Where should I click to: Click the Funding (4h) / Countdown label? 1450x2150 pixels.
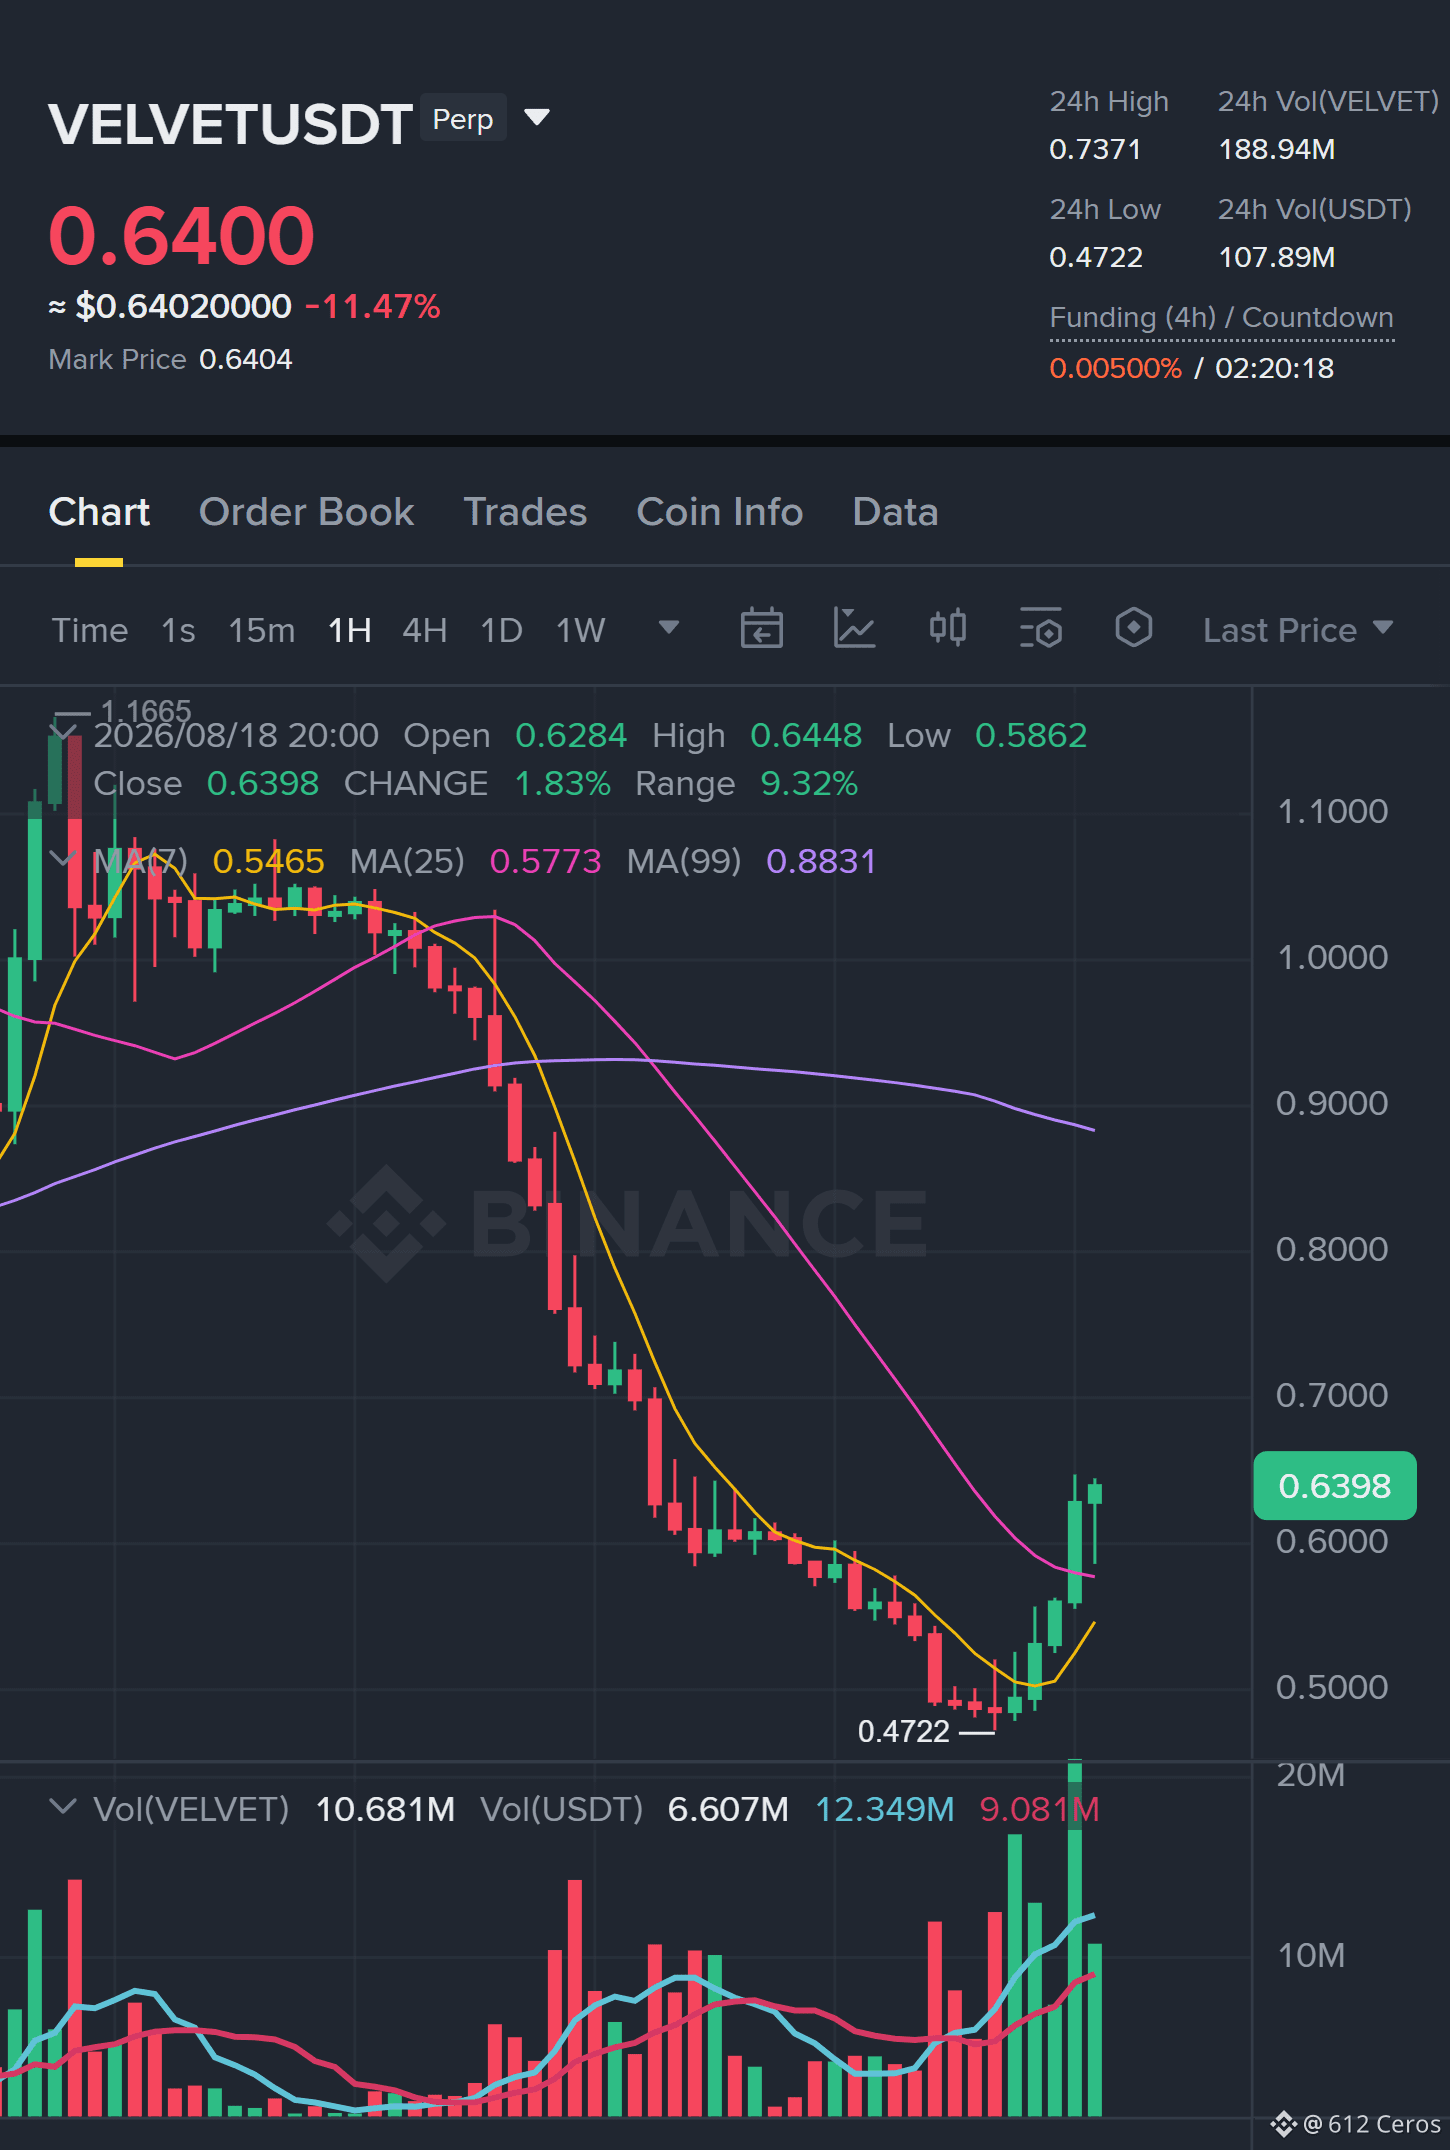point(1222,318)
